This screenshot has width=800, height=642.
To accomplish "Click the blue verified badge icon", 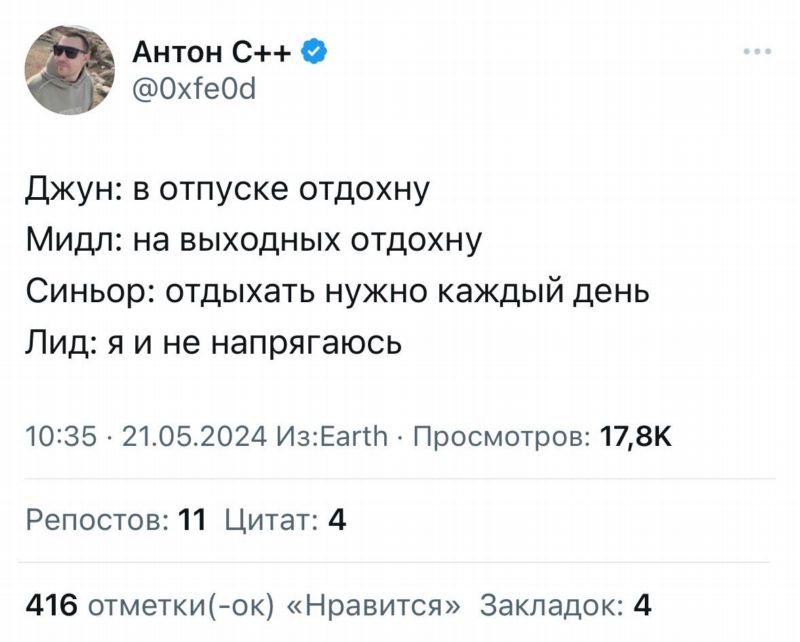I will pos(315,52).
